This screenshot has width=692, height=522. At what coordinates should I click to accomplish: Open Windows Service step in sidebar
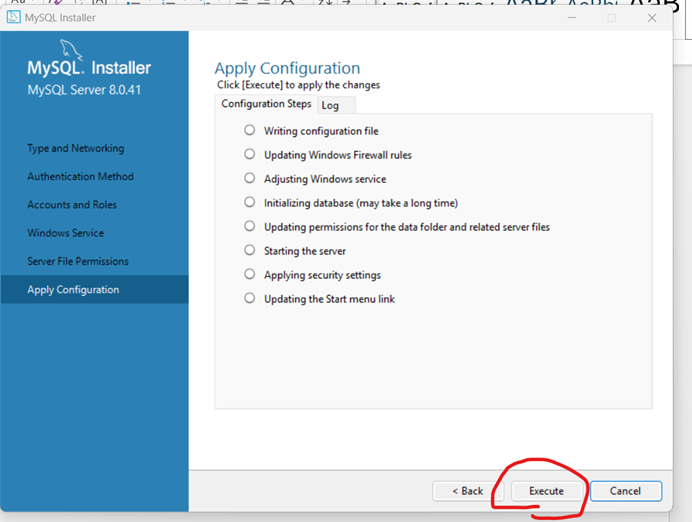click(x=65, y=233)
